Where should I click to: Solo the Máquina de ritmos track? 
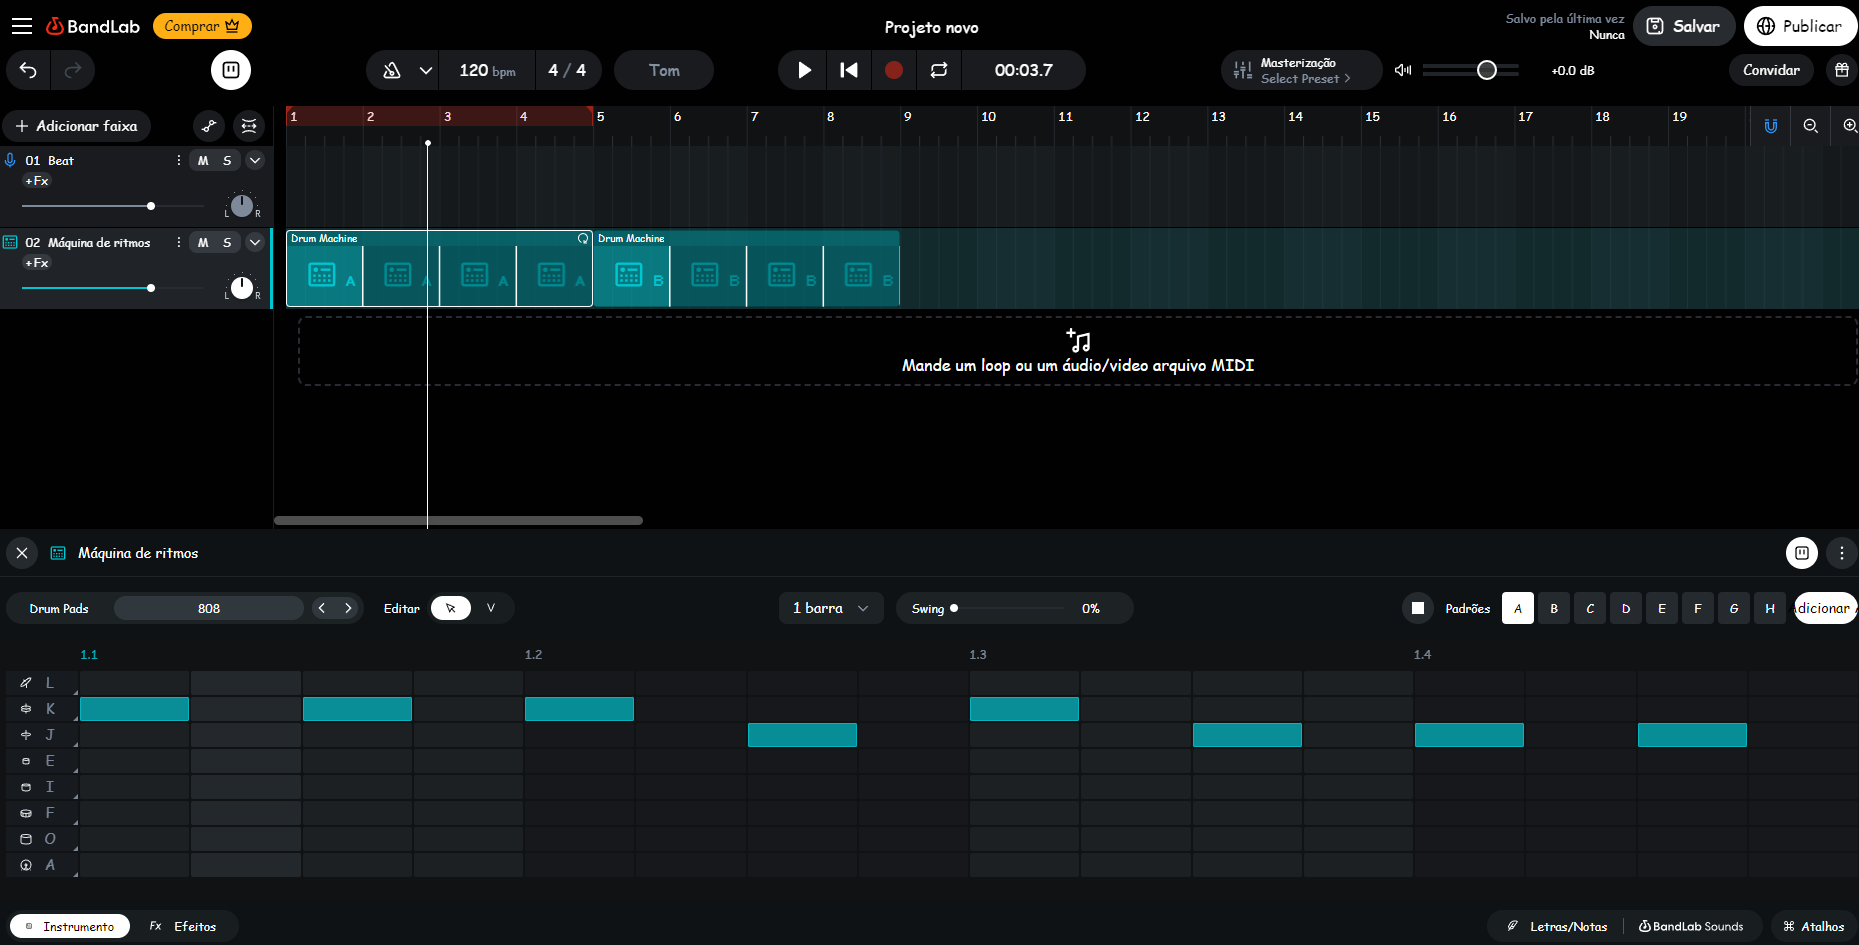(227, 243)
